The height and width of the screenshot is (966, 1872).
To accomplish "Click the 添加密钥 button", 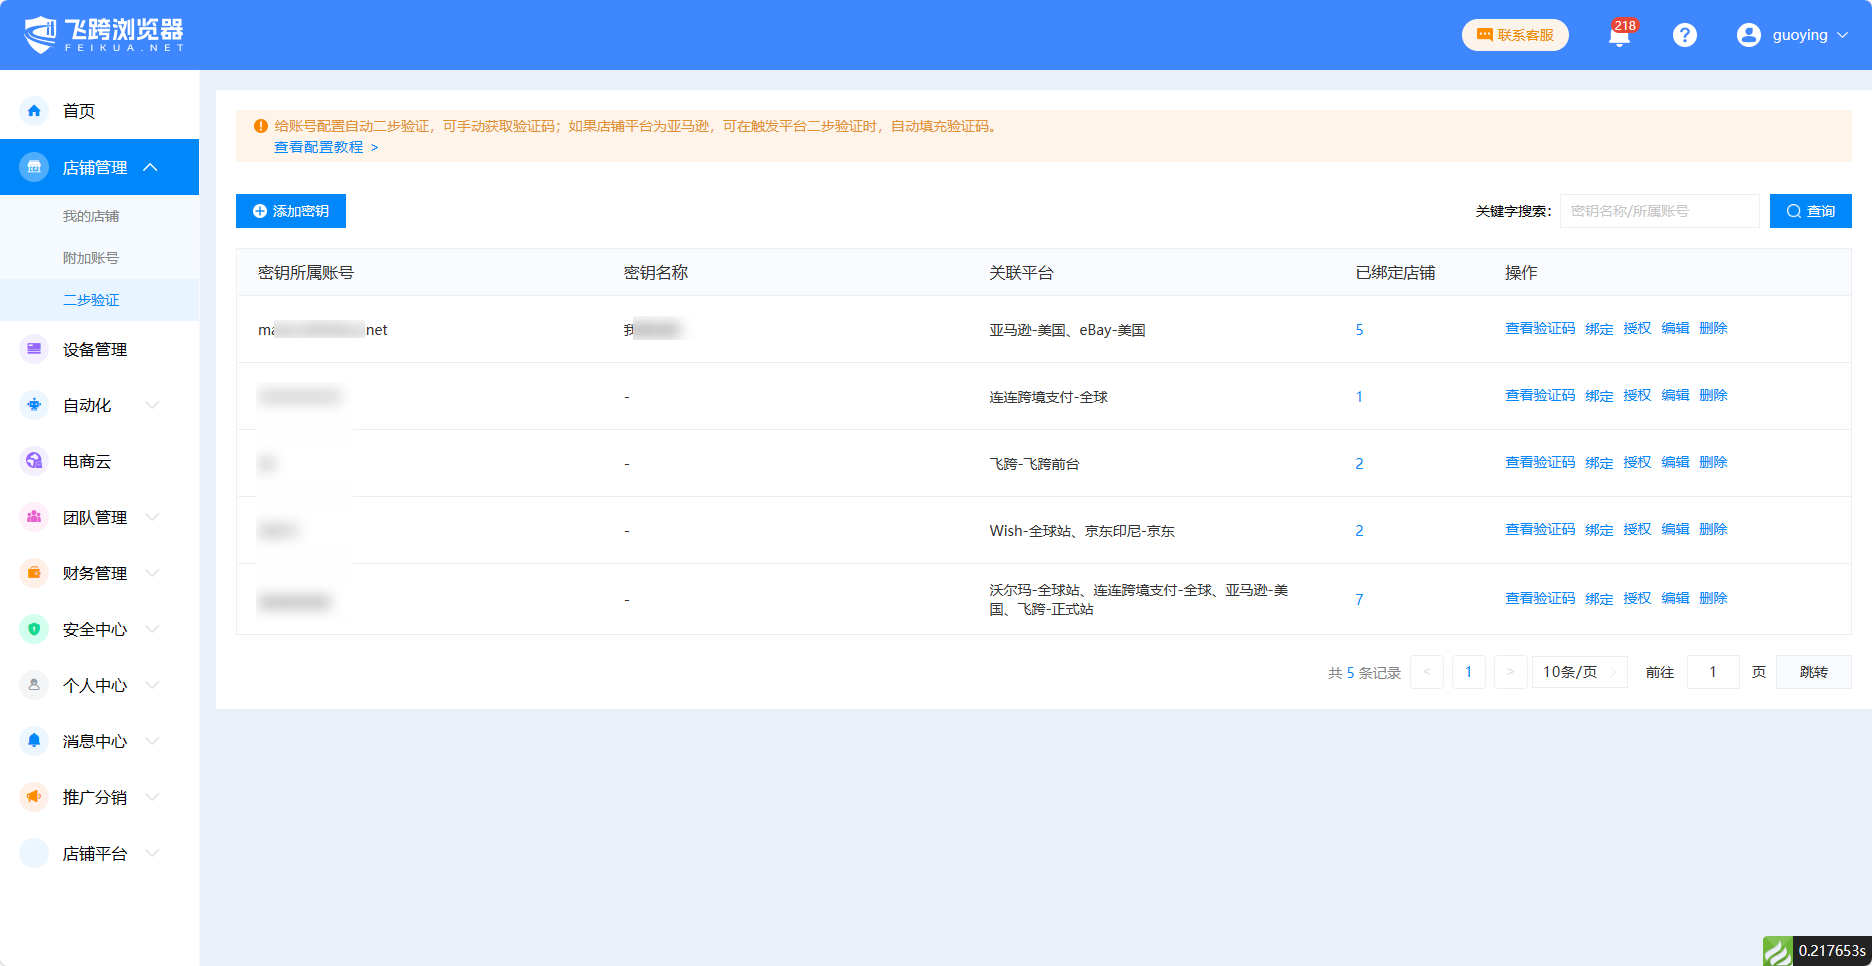I will click(291, 211).
